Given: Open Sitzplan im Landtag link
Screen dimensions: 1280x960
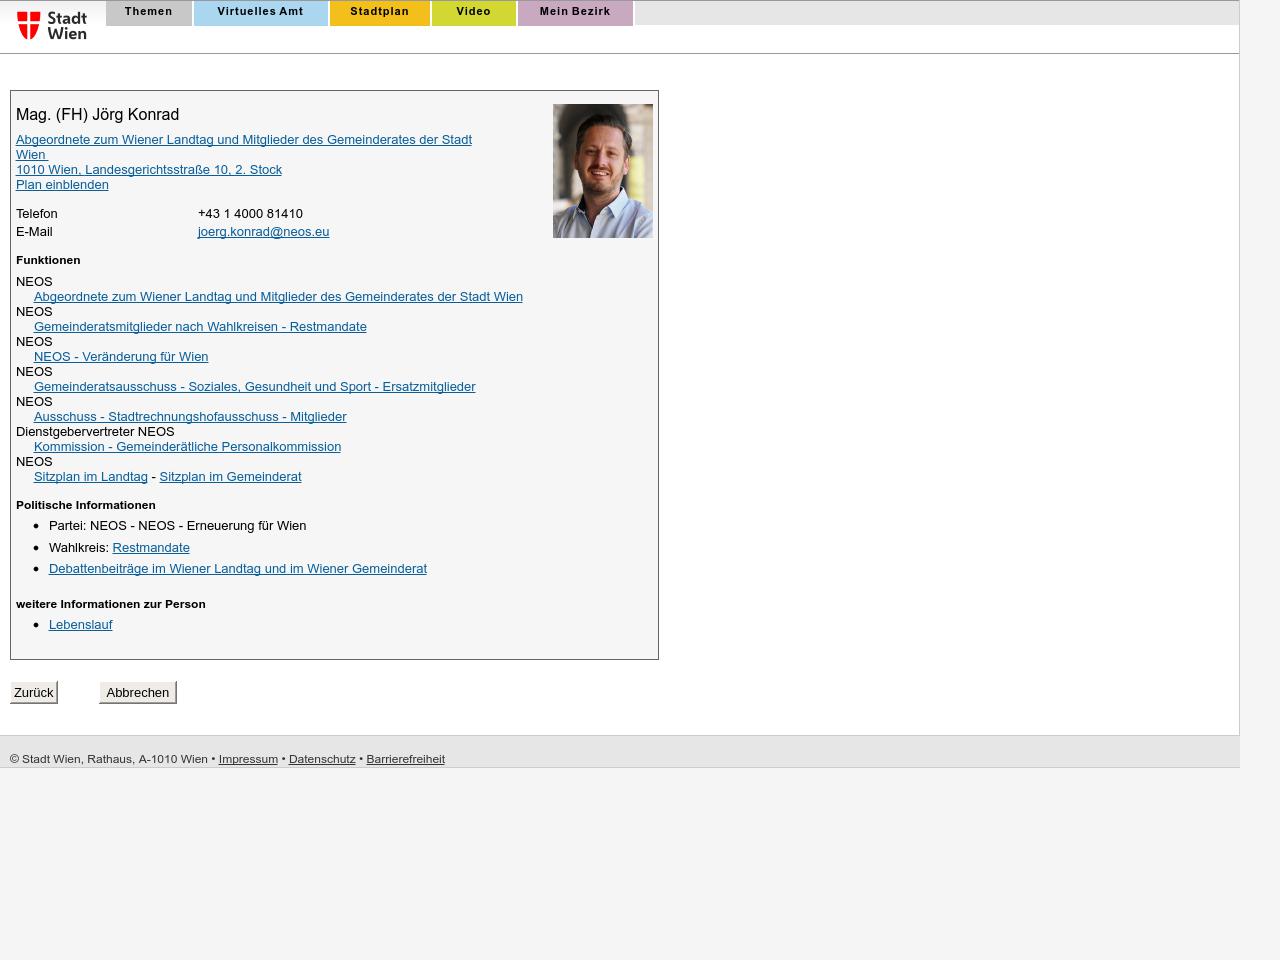Looking at the screenshot, I should [x=91, y=477].
